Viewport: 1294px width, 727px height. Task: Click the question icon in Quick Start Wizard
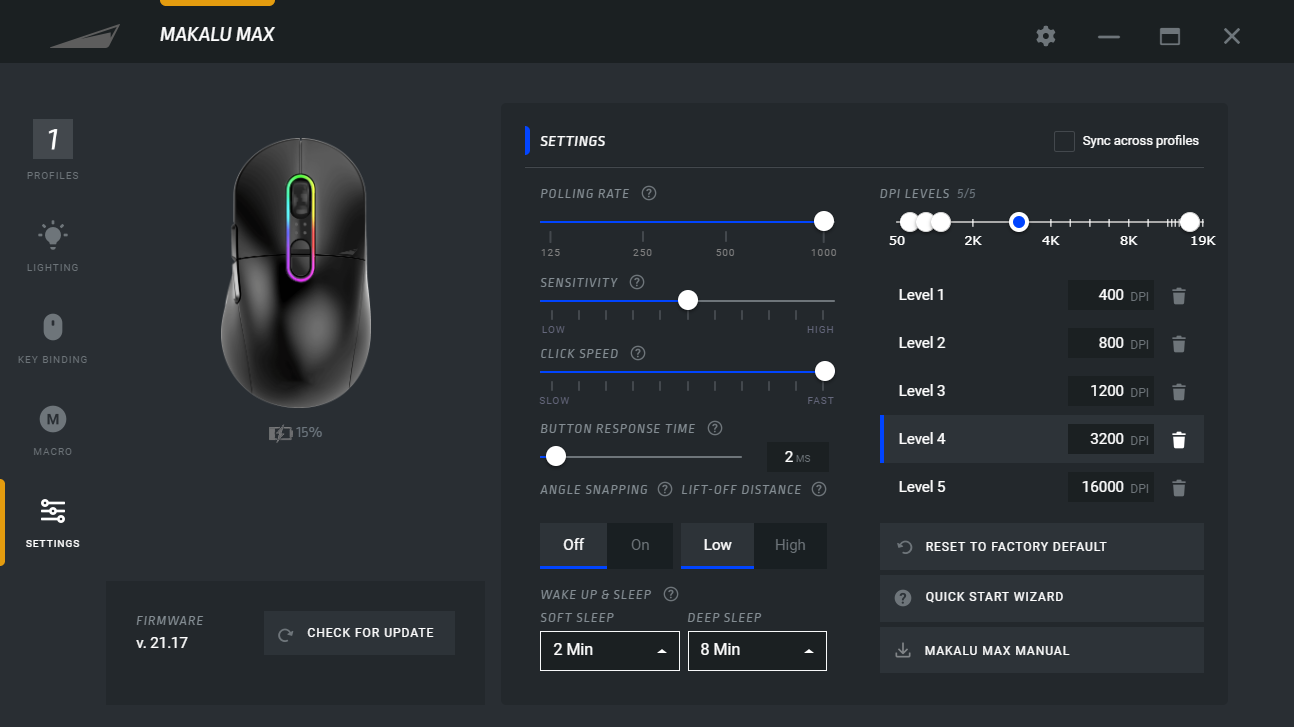point(903,598)
